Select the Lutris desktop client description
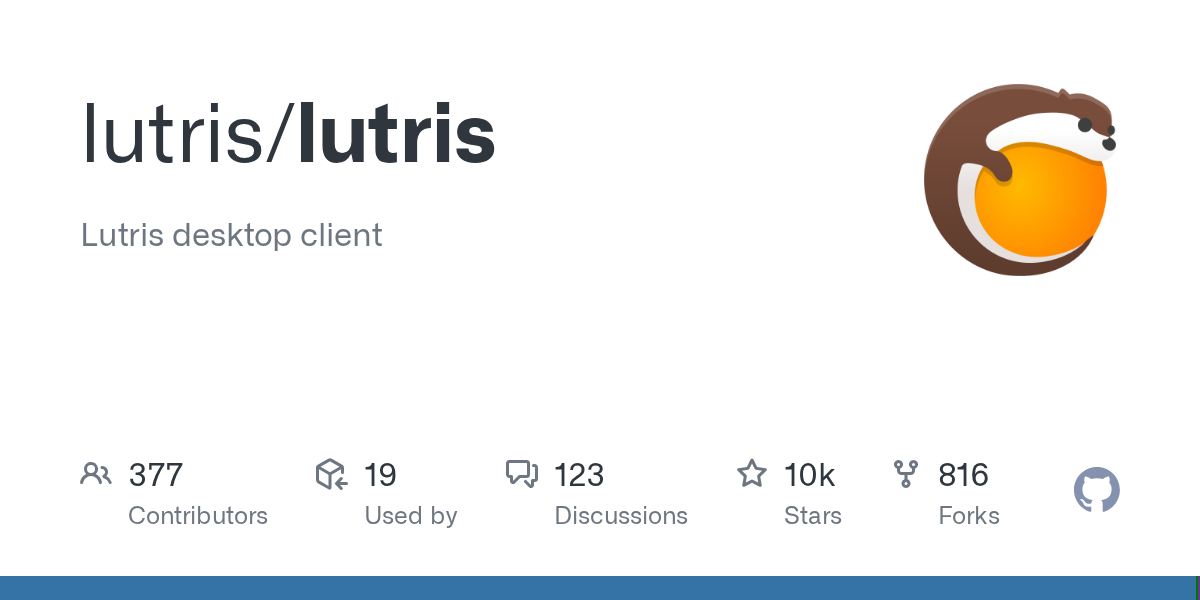Image resolution: width=1200 pixels, height=600 pixels. 232,236
